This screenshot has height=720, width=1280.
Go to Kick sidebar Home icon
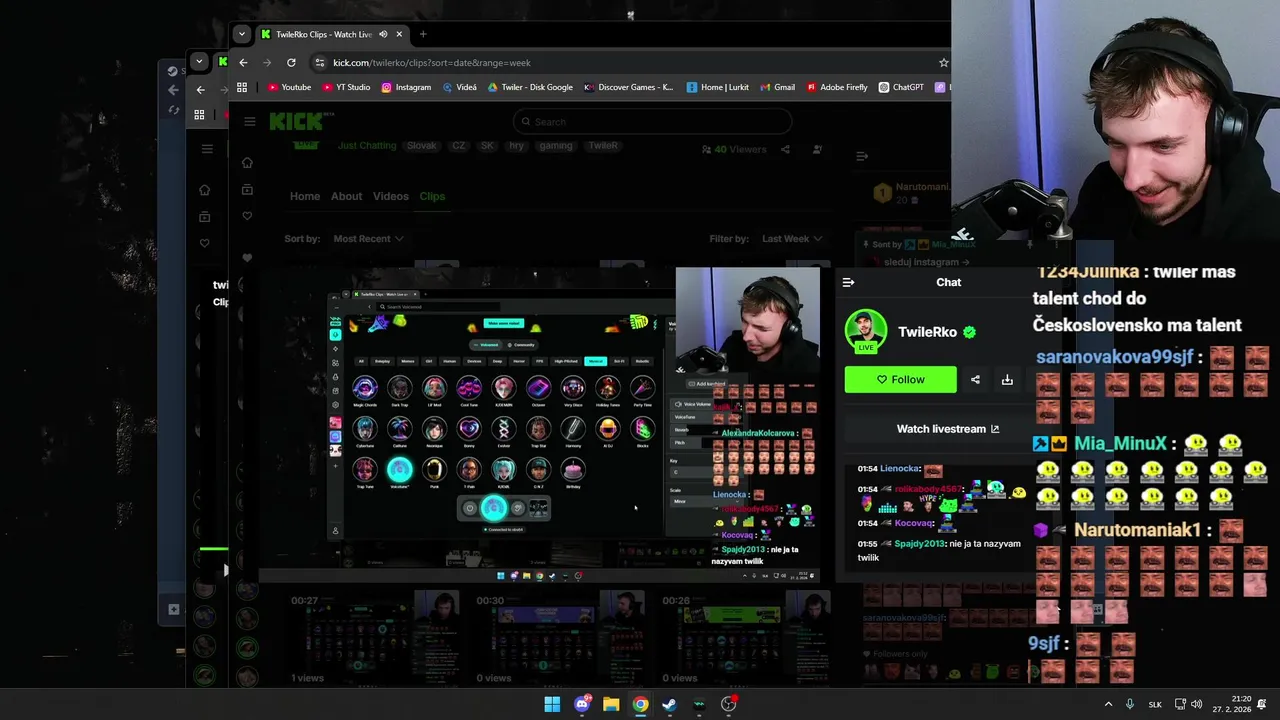coord(247,163)
